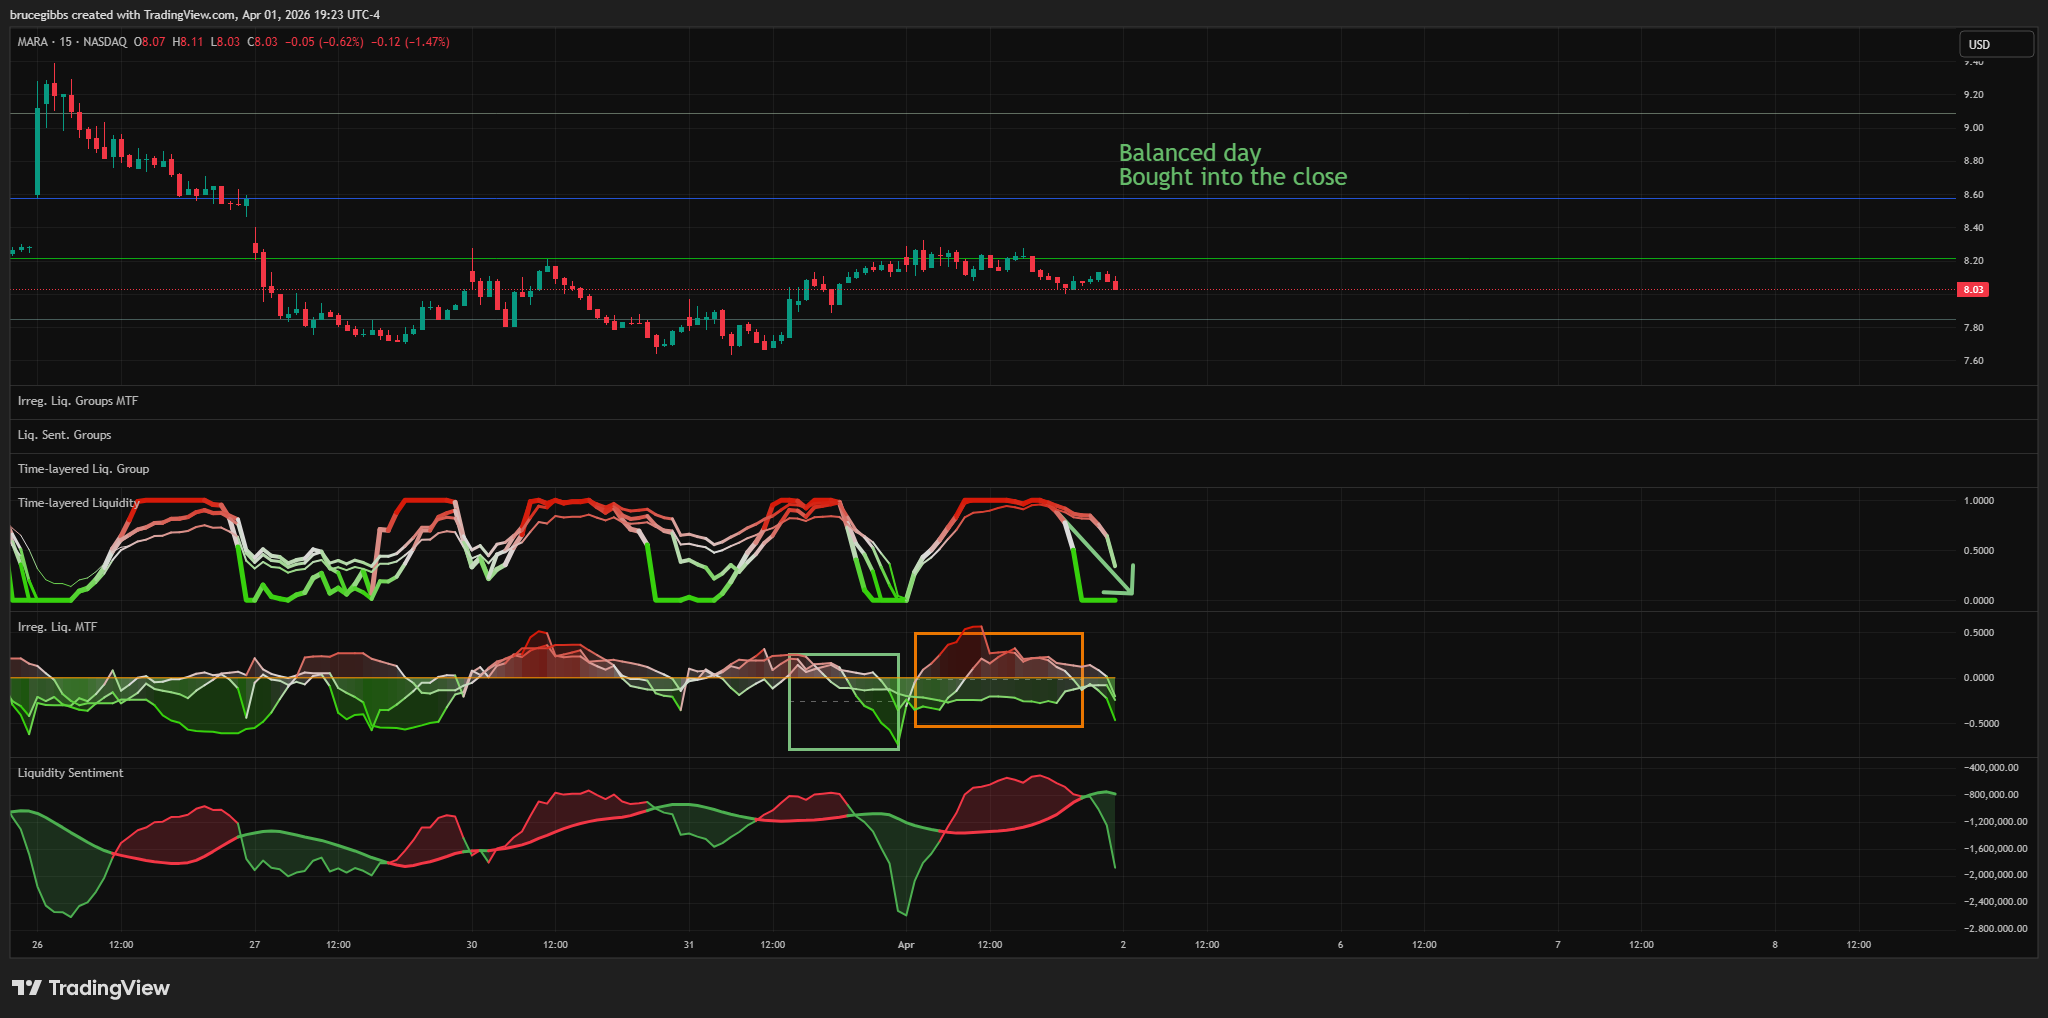Click the red 8.03 price label

(x=1972, y=290)
